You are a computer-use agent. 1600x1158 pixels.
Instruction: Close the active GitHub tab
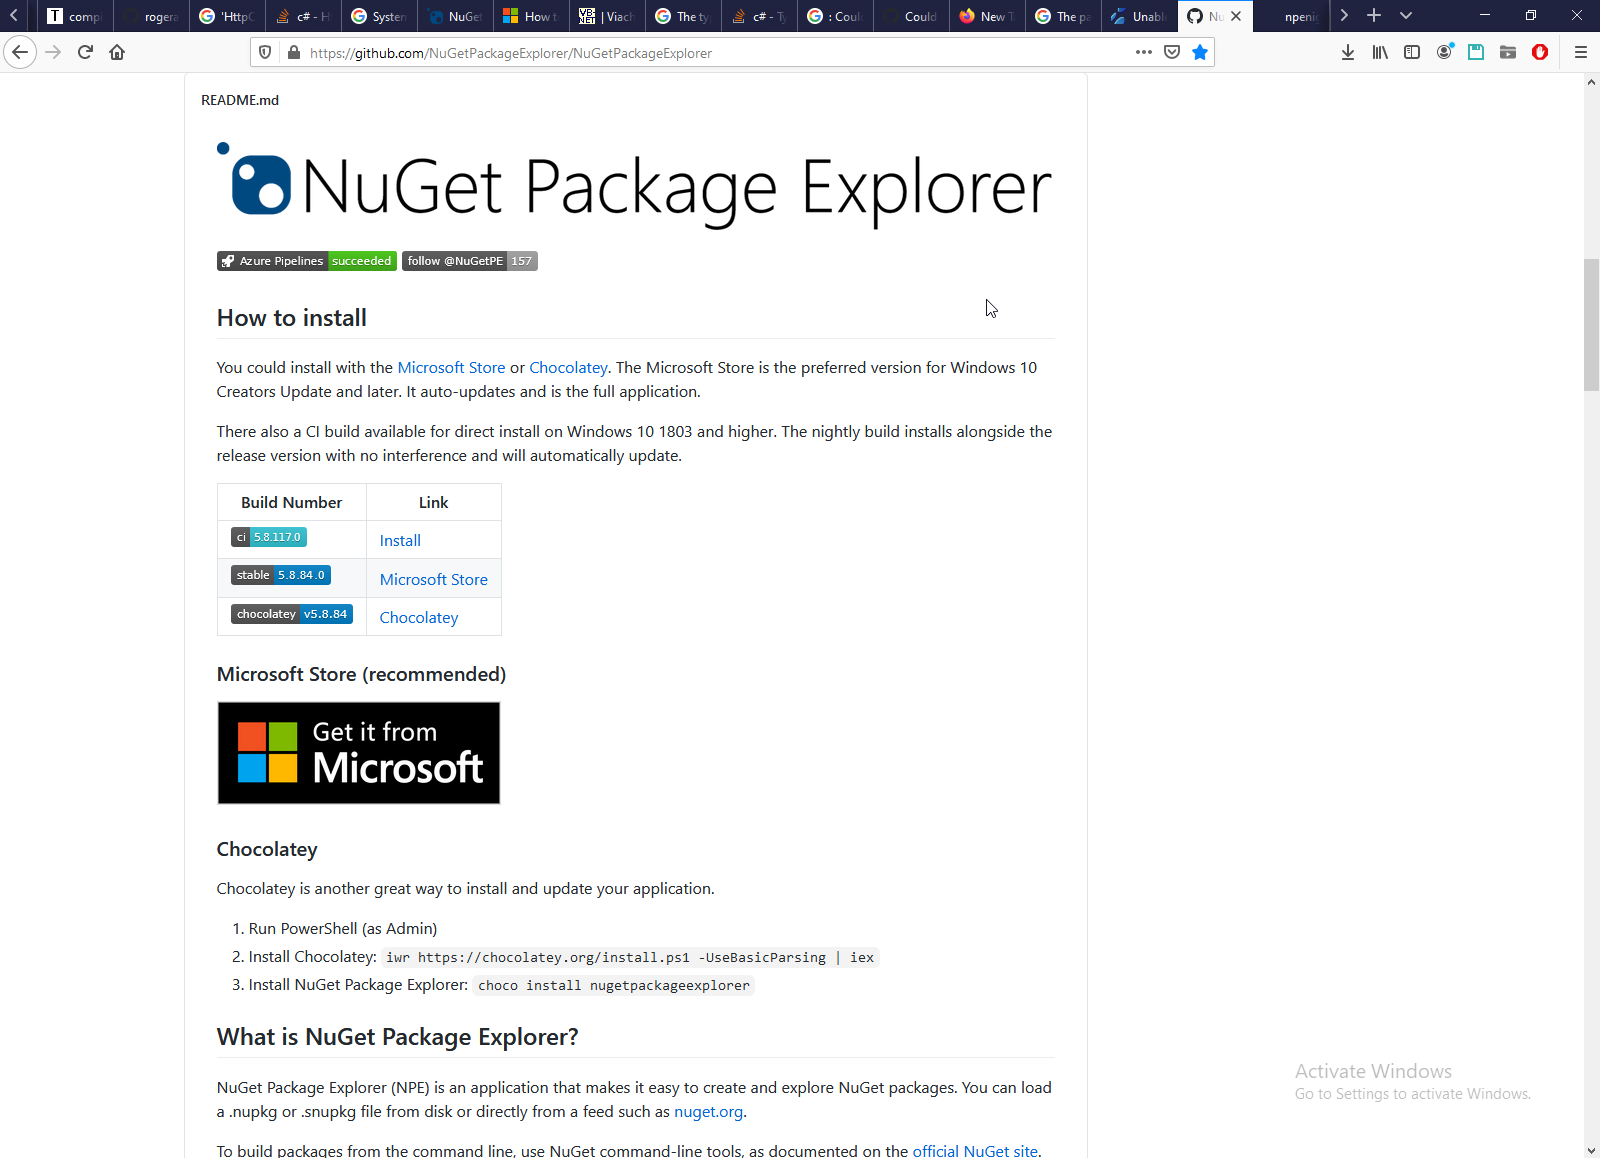[x=1236, y=16]
